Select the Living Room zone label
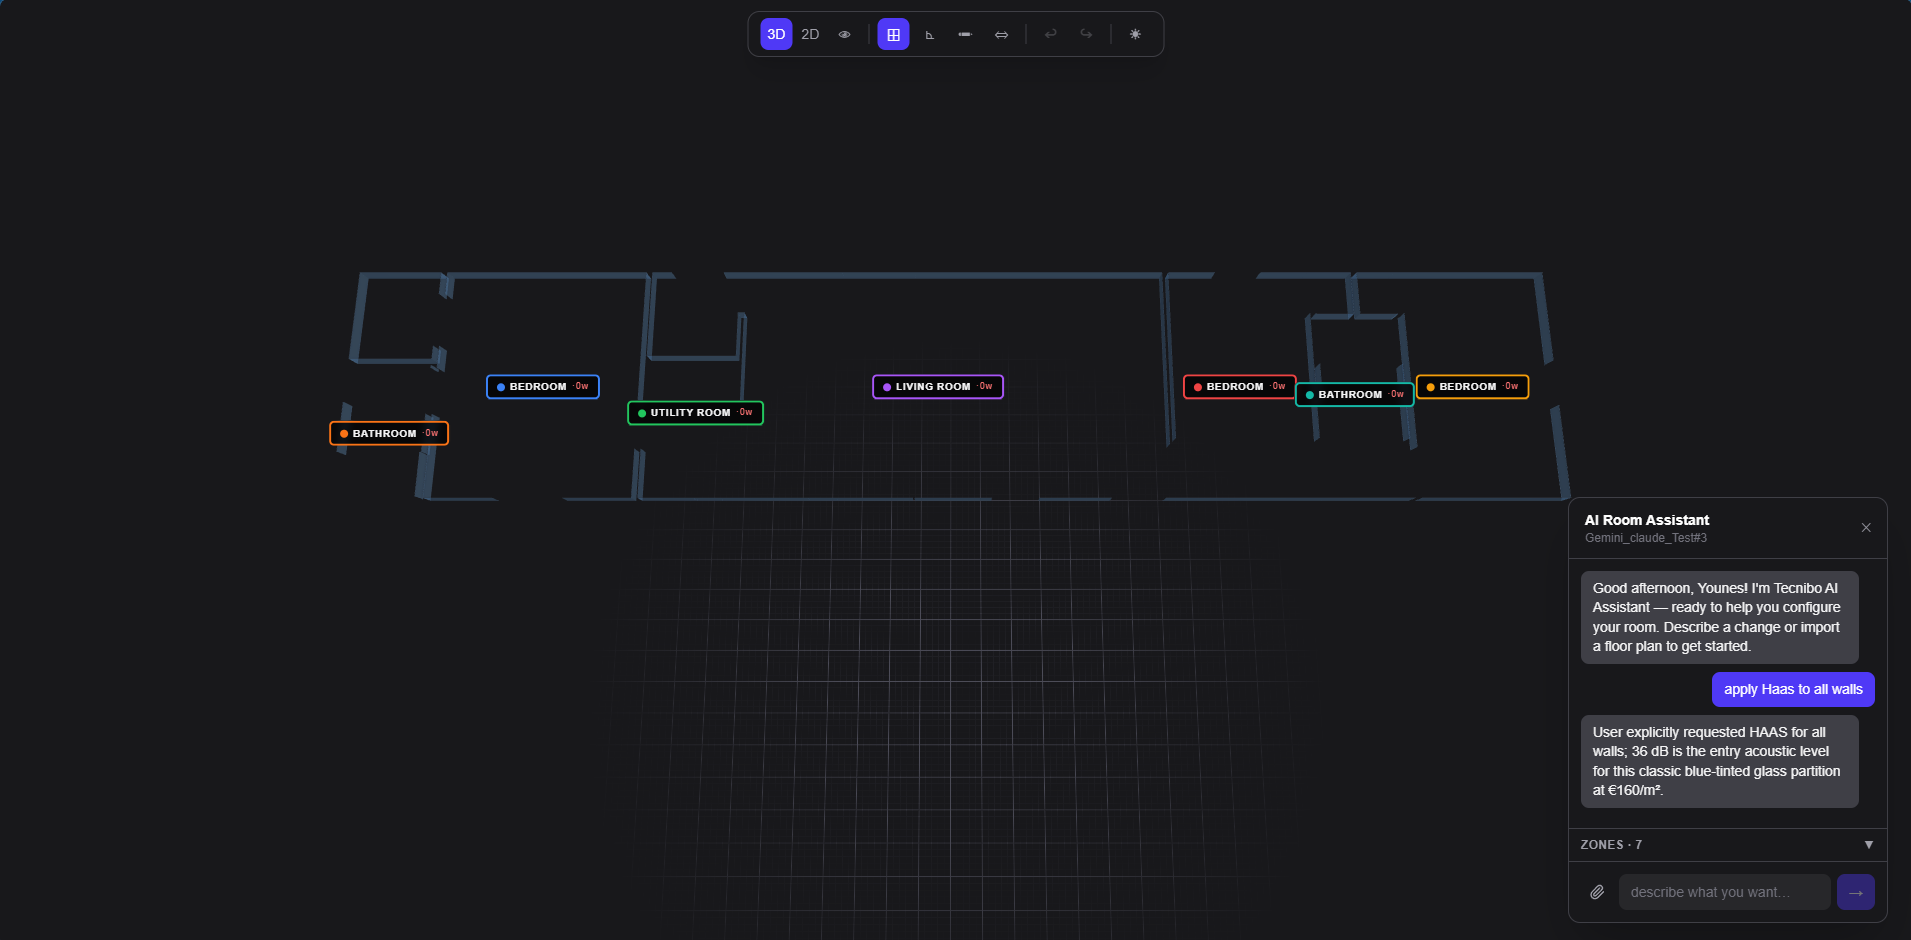The height and width of the screenshot is (940, 1911). click(938, 387)
